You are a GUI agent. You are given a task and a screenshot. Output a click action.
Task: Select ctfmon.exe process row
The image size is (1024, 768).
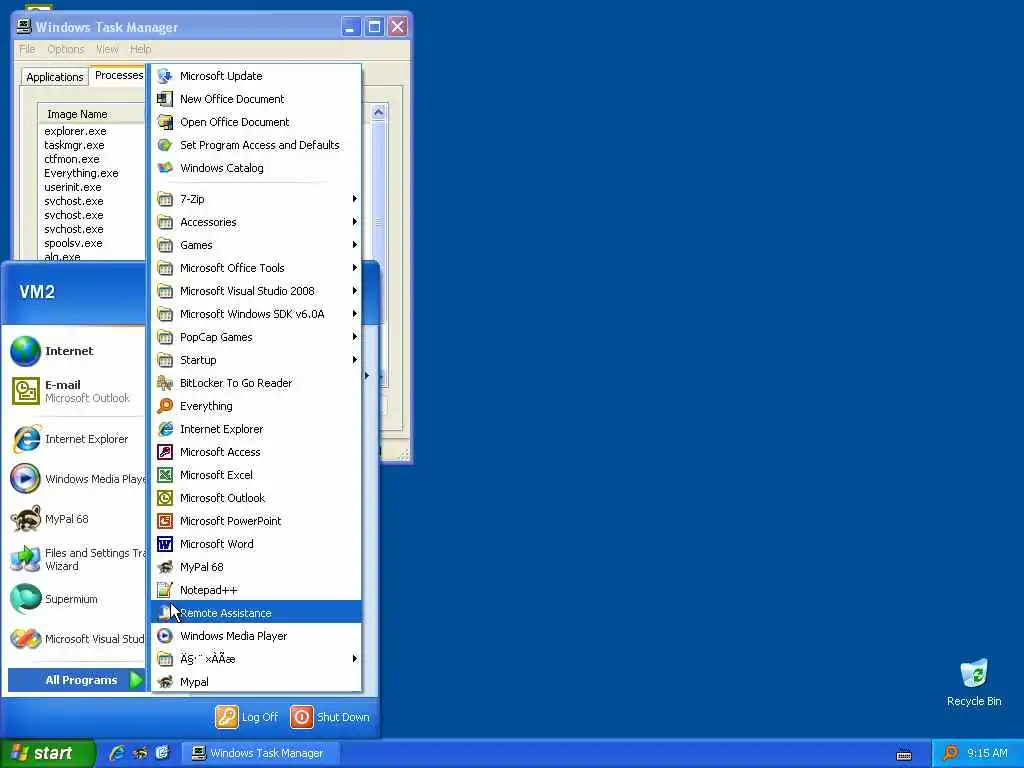click(72, 159)
